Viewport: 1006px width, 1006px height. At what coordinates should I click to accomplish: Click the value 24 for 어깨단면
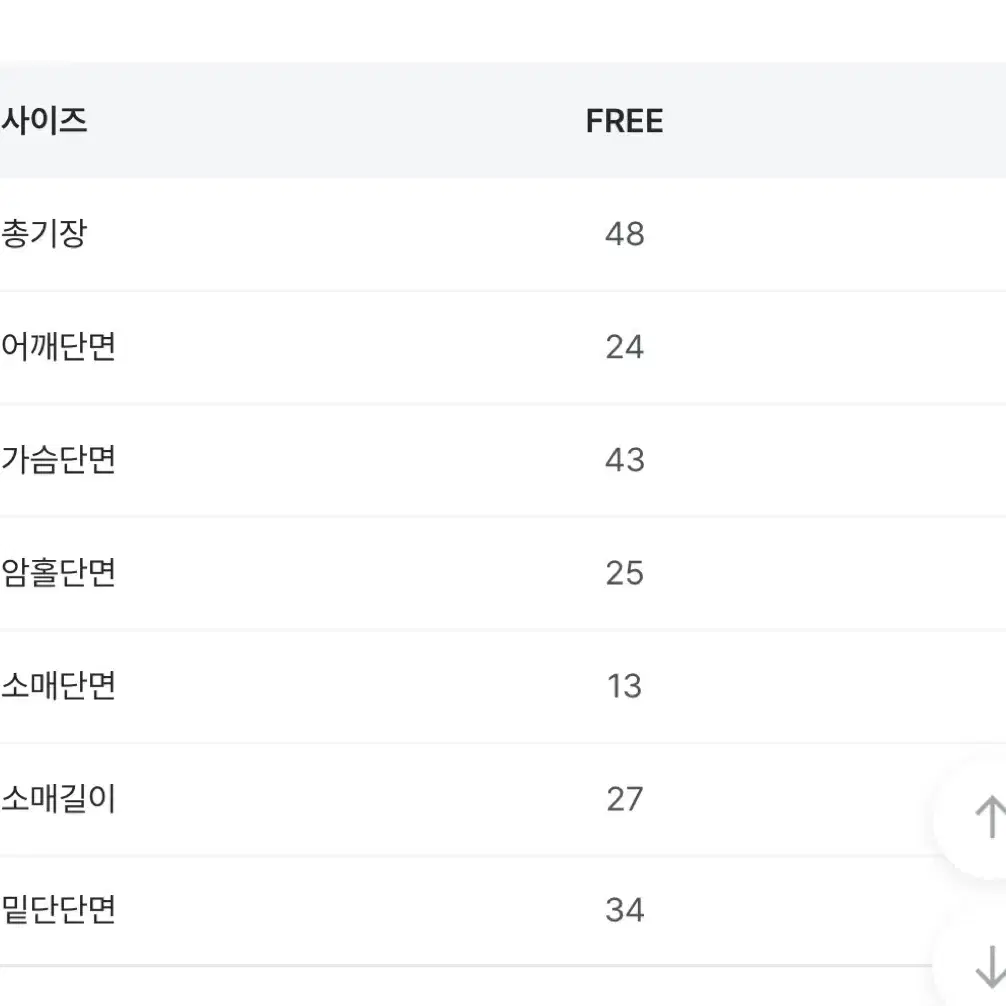[x=624, y=347]
